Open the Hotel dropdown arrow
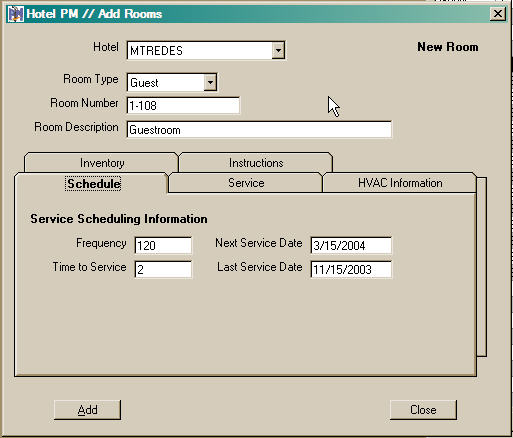The image size is (513, 438). pos(278,51)
